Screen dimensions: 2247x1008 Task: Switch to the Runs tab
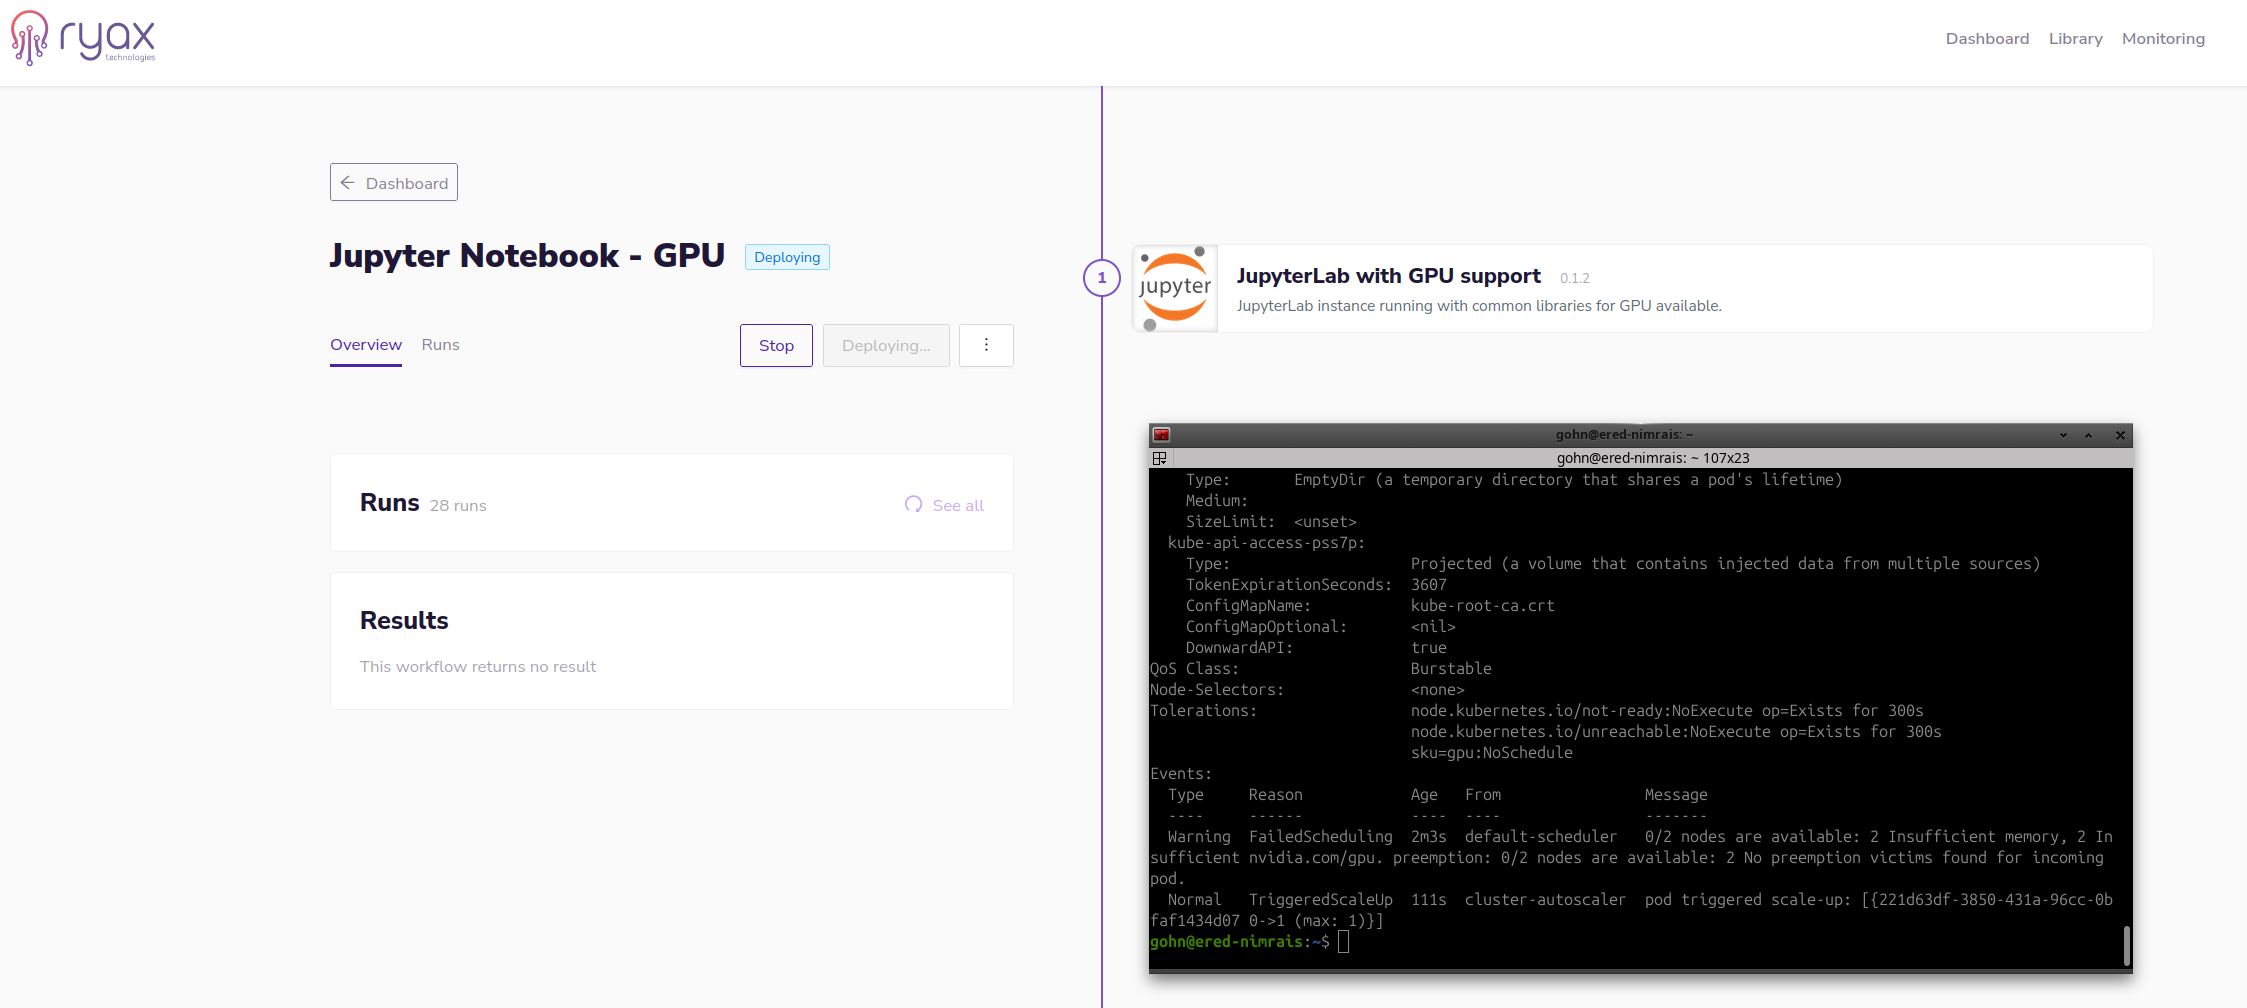(x=440, y=345)
